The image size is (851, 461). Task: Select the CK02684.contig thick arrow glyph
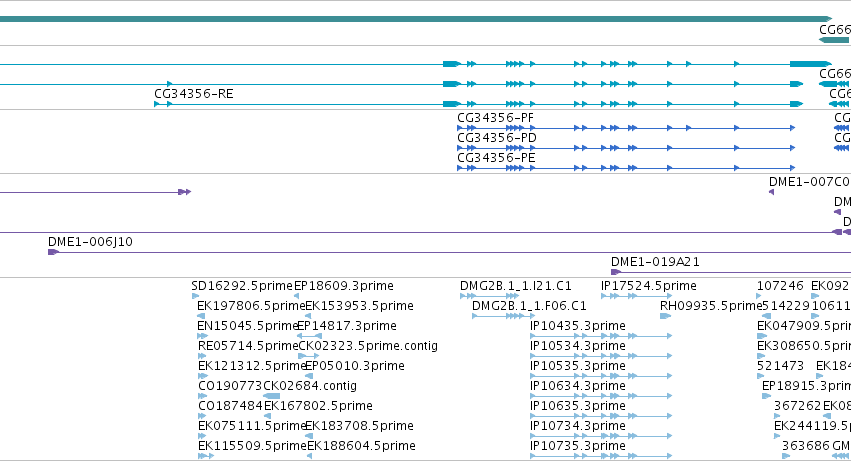(272, 396)
